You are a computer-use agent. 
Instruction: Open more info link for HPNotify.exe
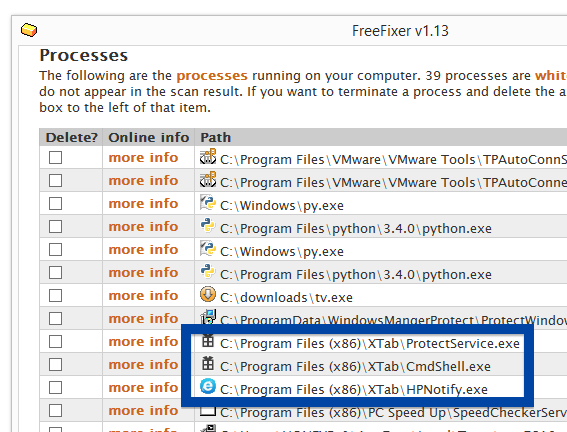point(143,387)
